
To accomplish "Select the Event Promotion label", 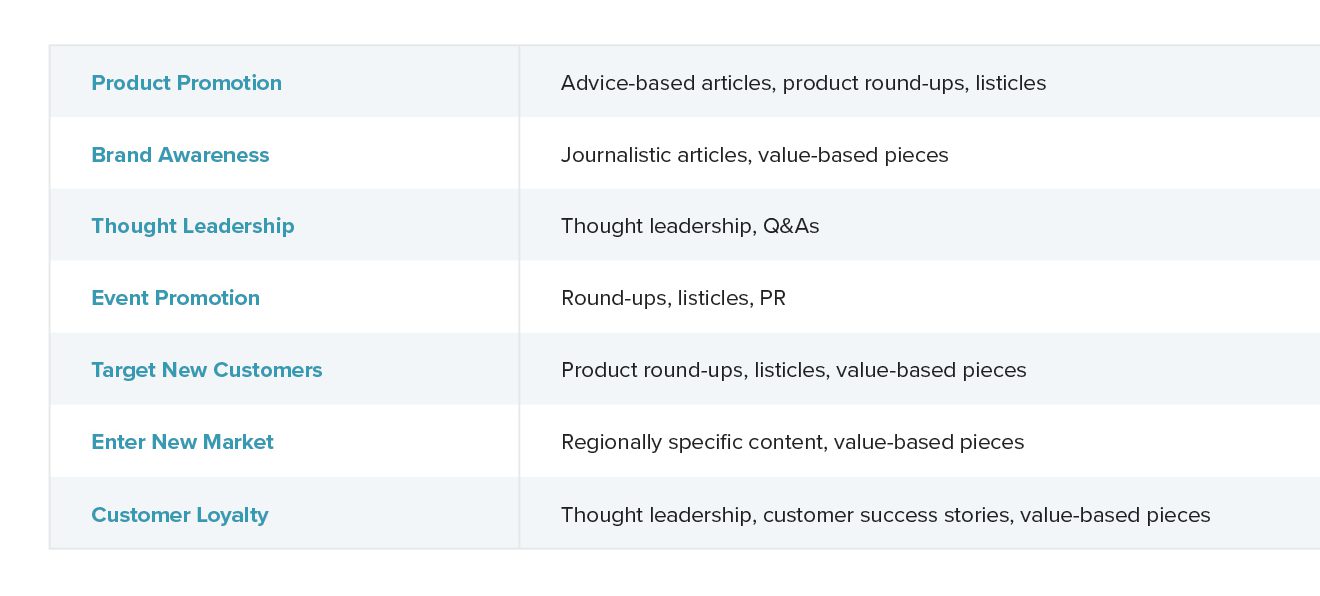I will pos(175,298).
